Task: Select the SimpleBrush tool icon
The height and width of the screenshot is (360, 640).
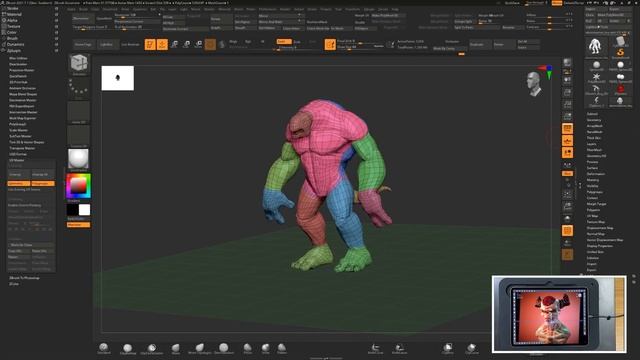Action: 620,53
